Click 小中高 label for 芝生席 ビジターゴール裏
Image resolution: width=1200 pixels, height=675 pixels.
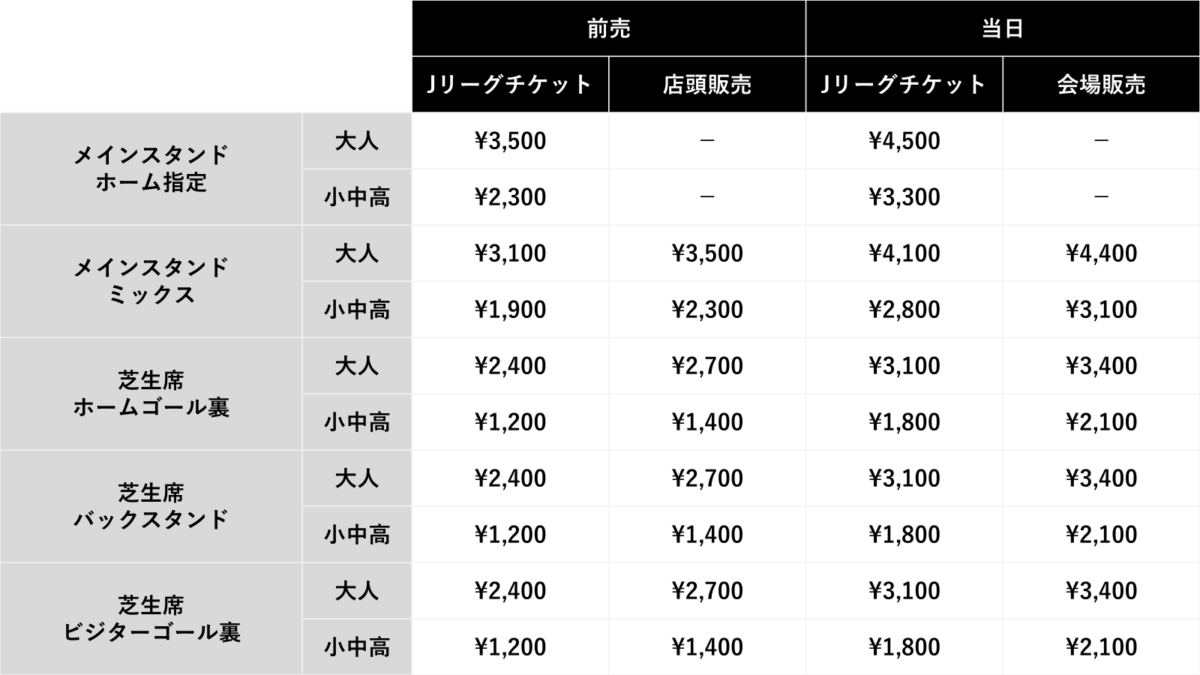[x=356, y=647]
